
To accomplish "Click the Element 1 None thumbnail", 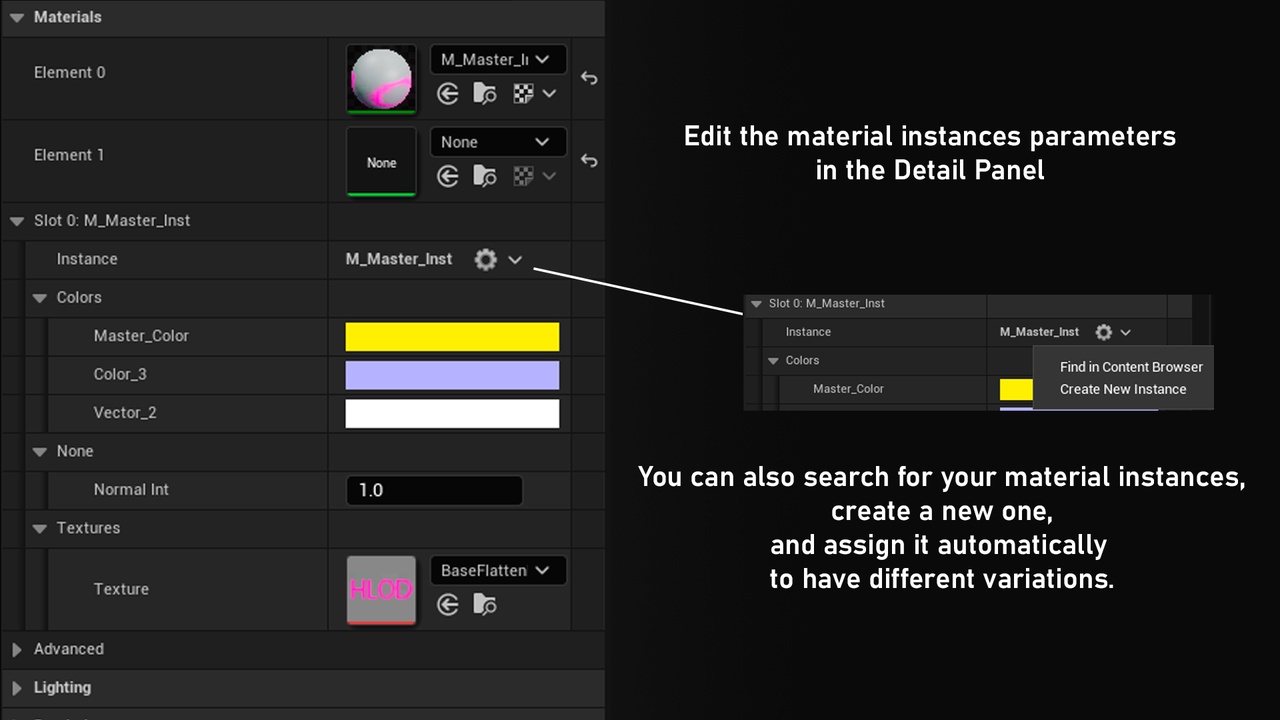I will pos(381,162).
